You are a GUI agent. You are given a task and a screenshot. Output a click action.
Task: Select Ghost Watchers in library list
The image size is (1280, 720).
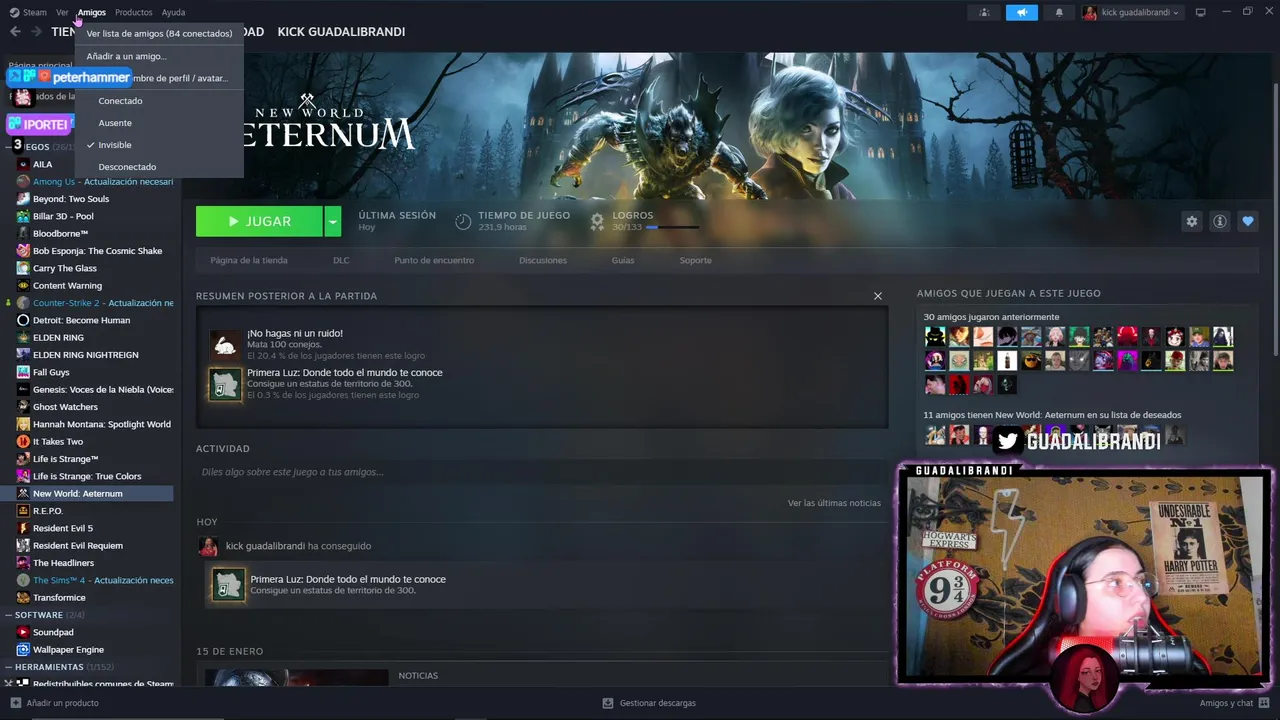click(x=65, y=407)
